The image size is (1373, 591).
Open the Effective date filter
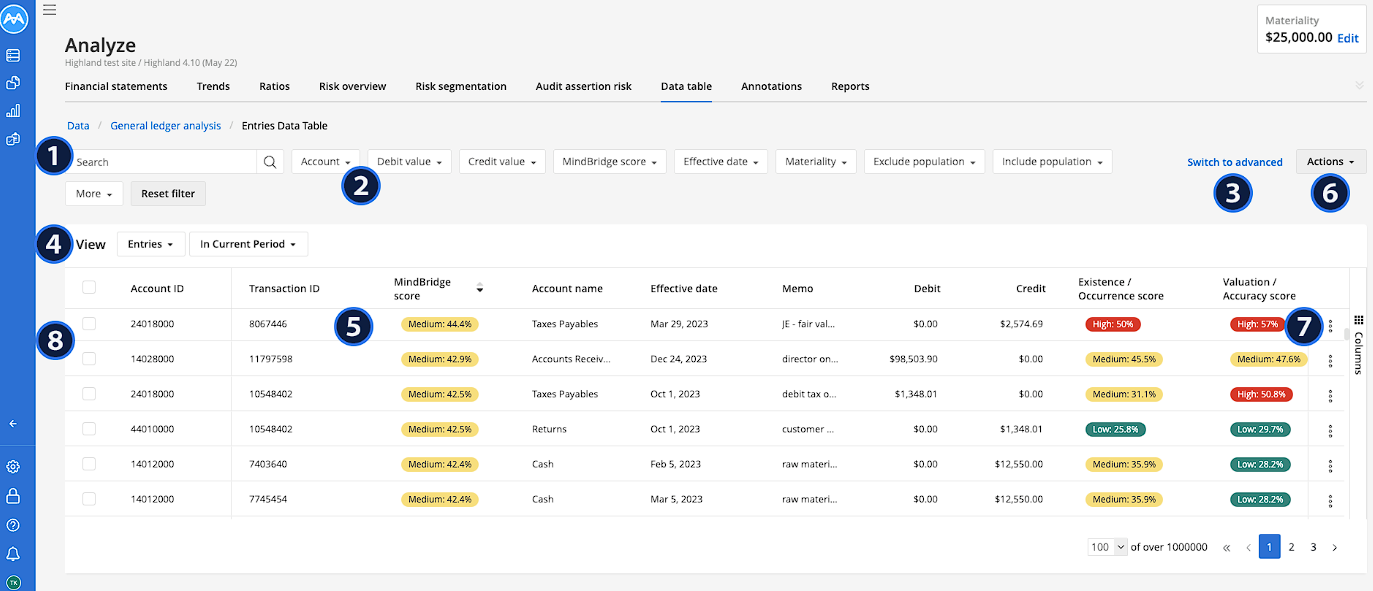point(721,162)
